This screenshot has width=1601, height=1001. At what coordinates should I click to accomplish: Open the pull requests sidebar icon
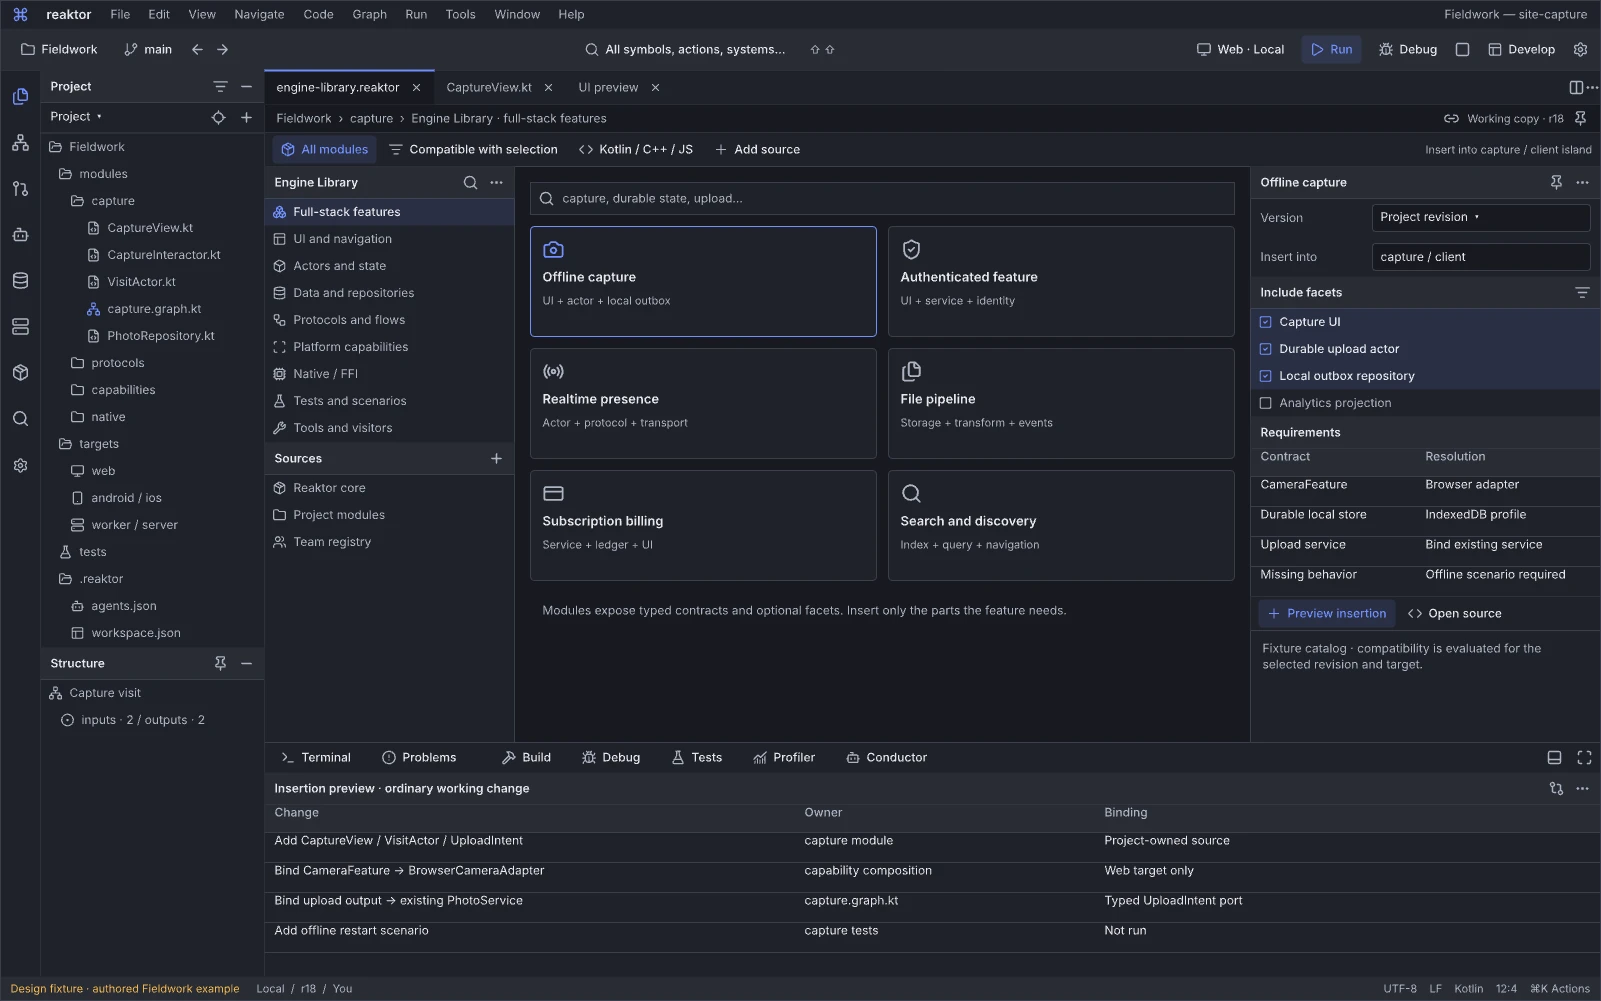pyautogui.click(x=20, y=189)
